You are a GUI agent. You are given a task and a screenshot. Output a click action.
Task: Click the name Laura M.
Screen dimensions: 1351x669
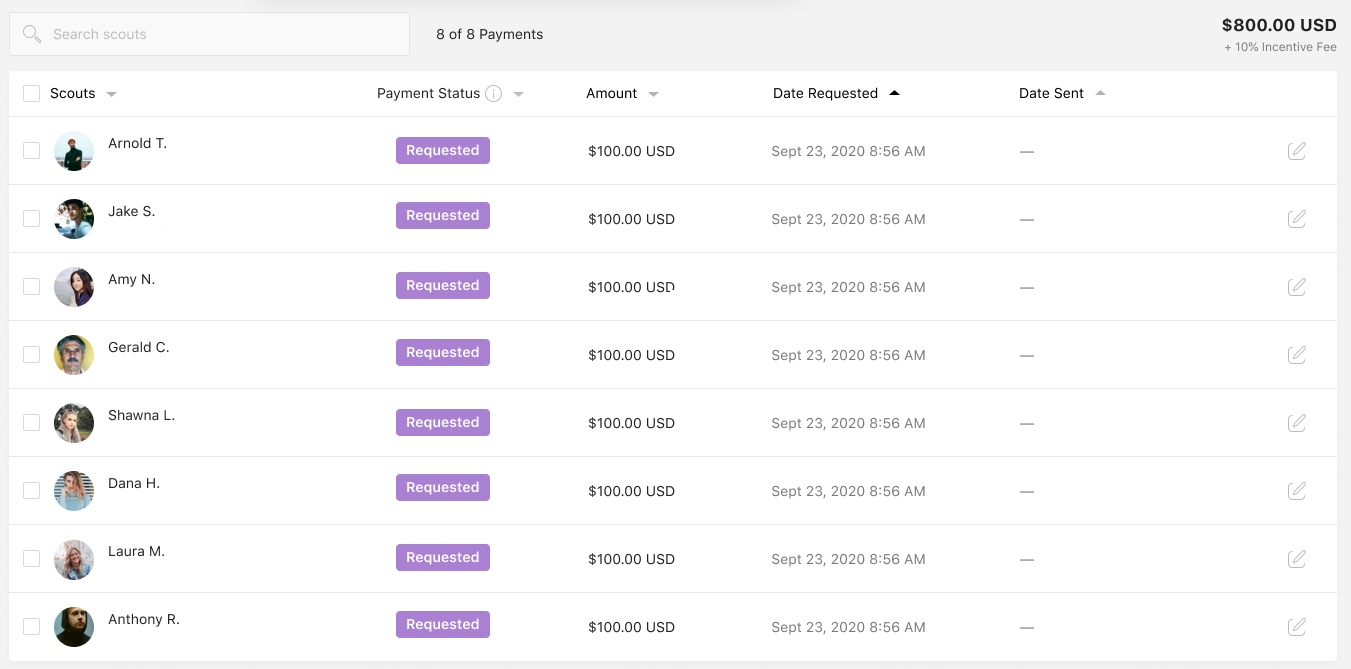[x=137, y=551]
